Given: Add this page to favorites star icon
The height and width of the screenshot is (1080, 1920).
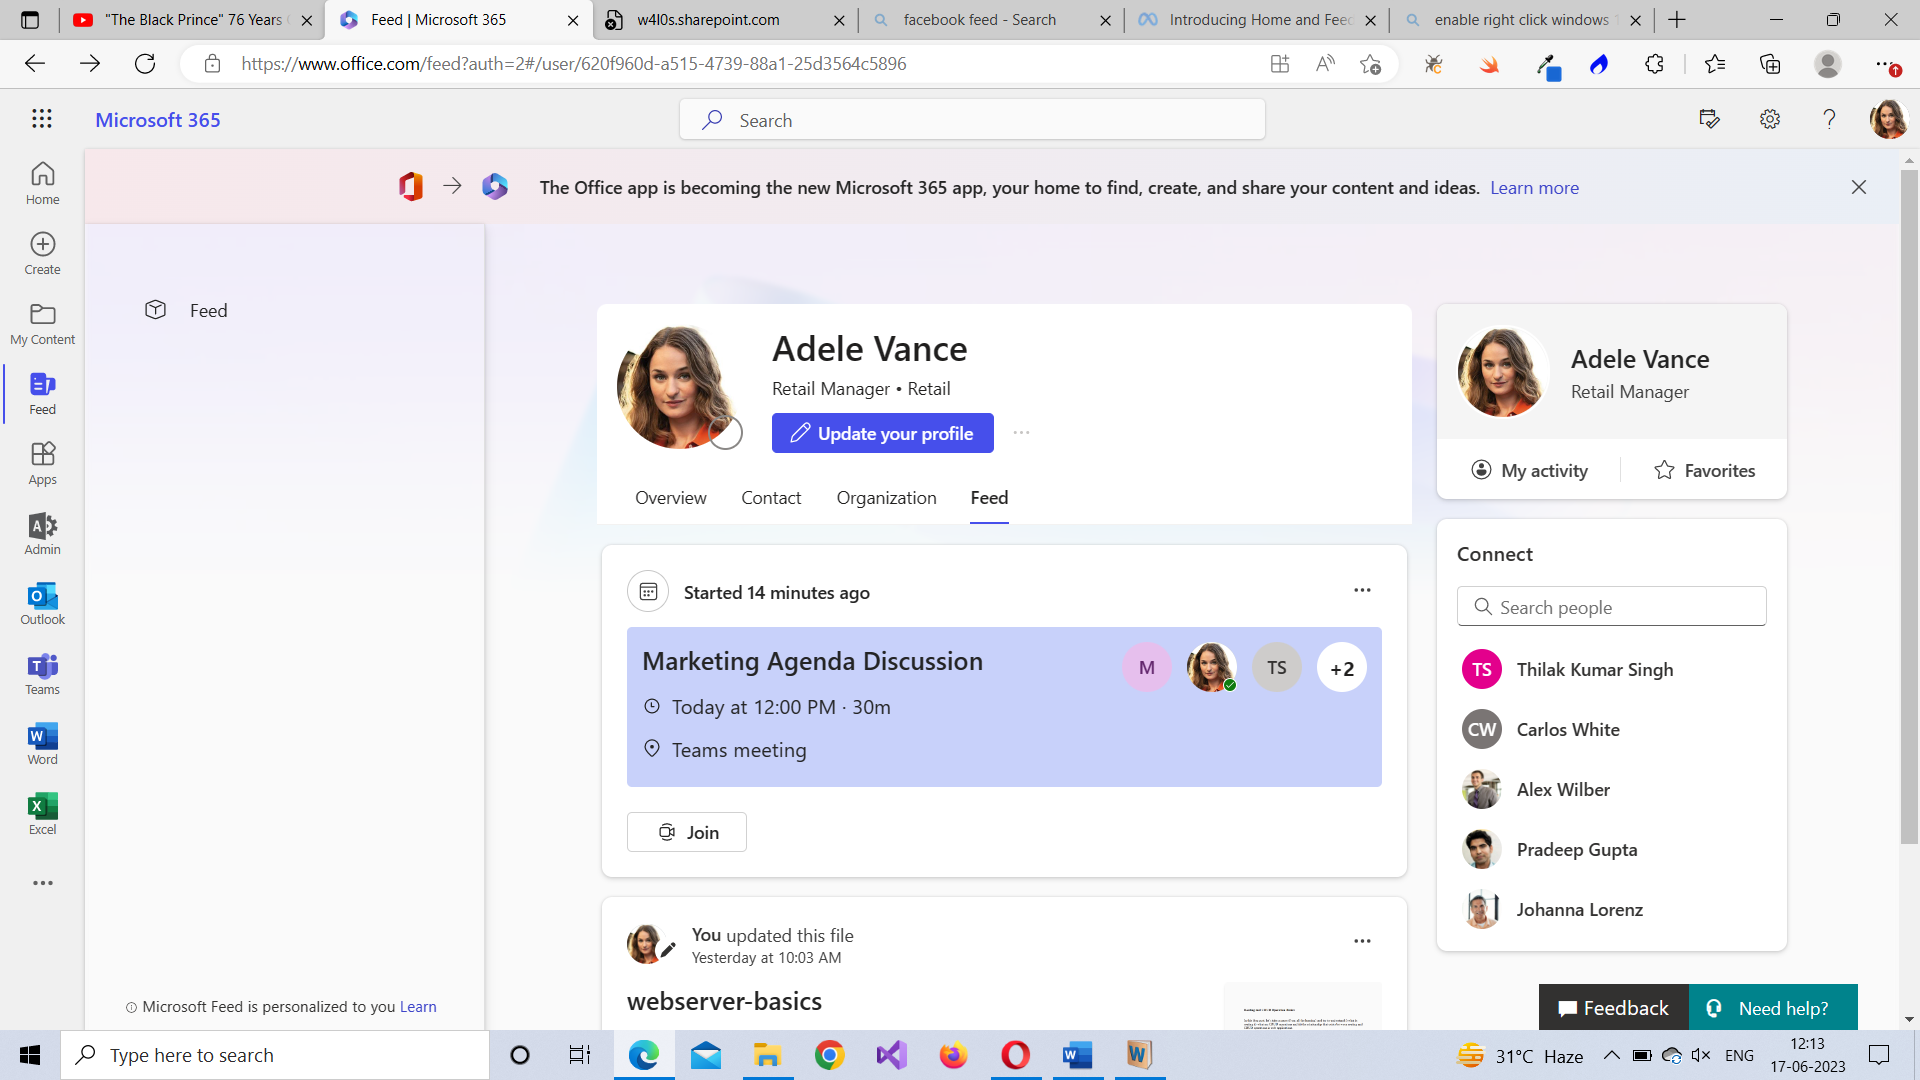Looking at the screenshot, I should coord(1371,64).
